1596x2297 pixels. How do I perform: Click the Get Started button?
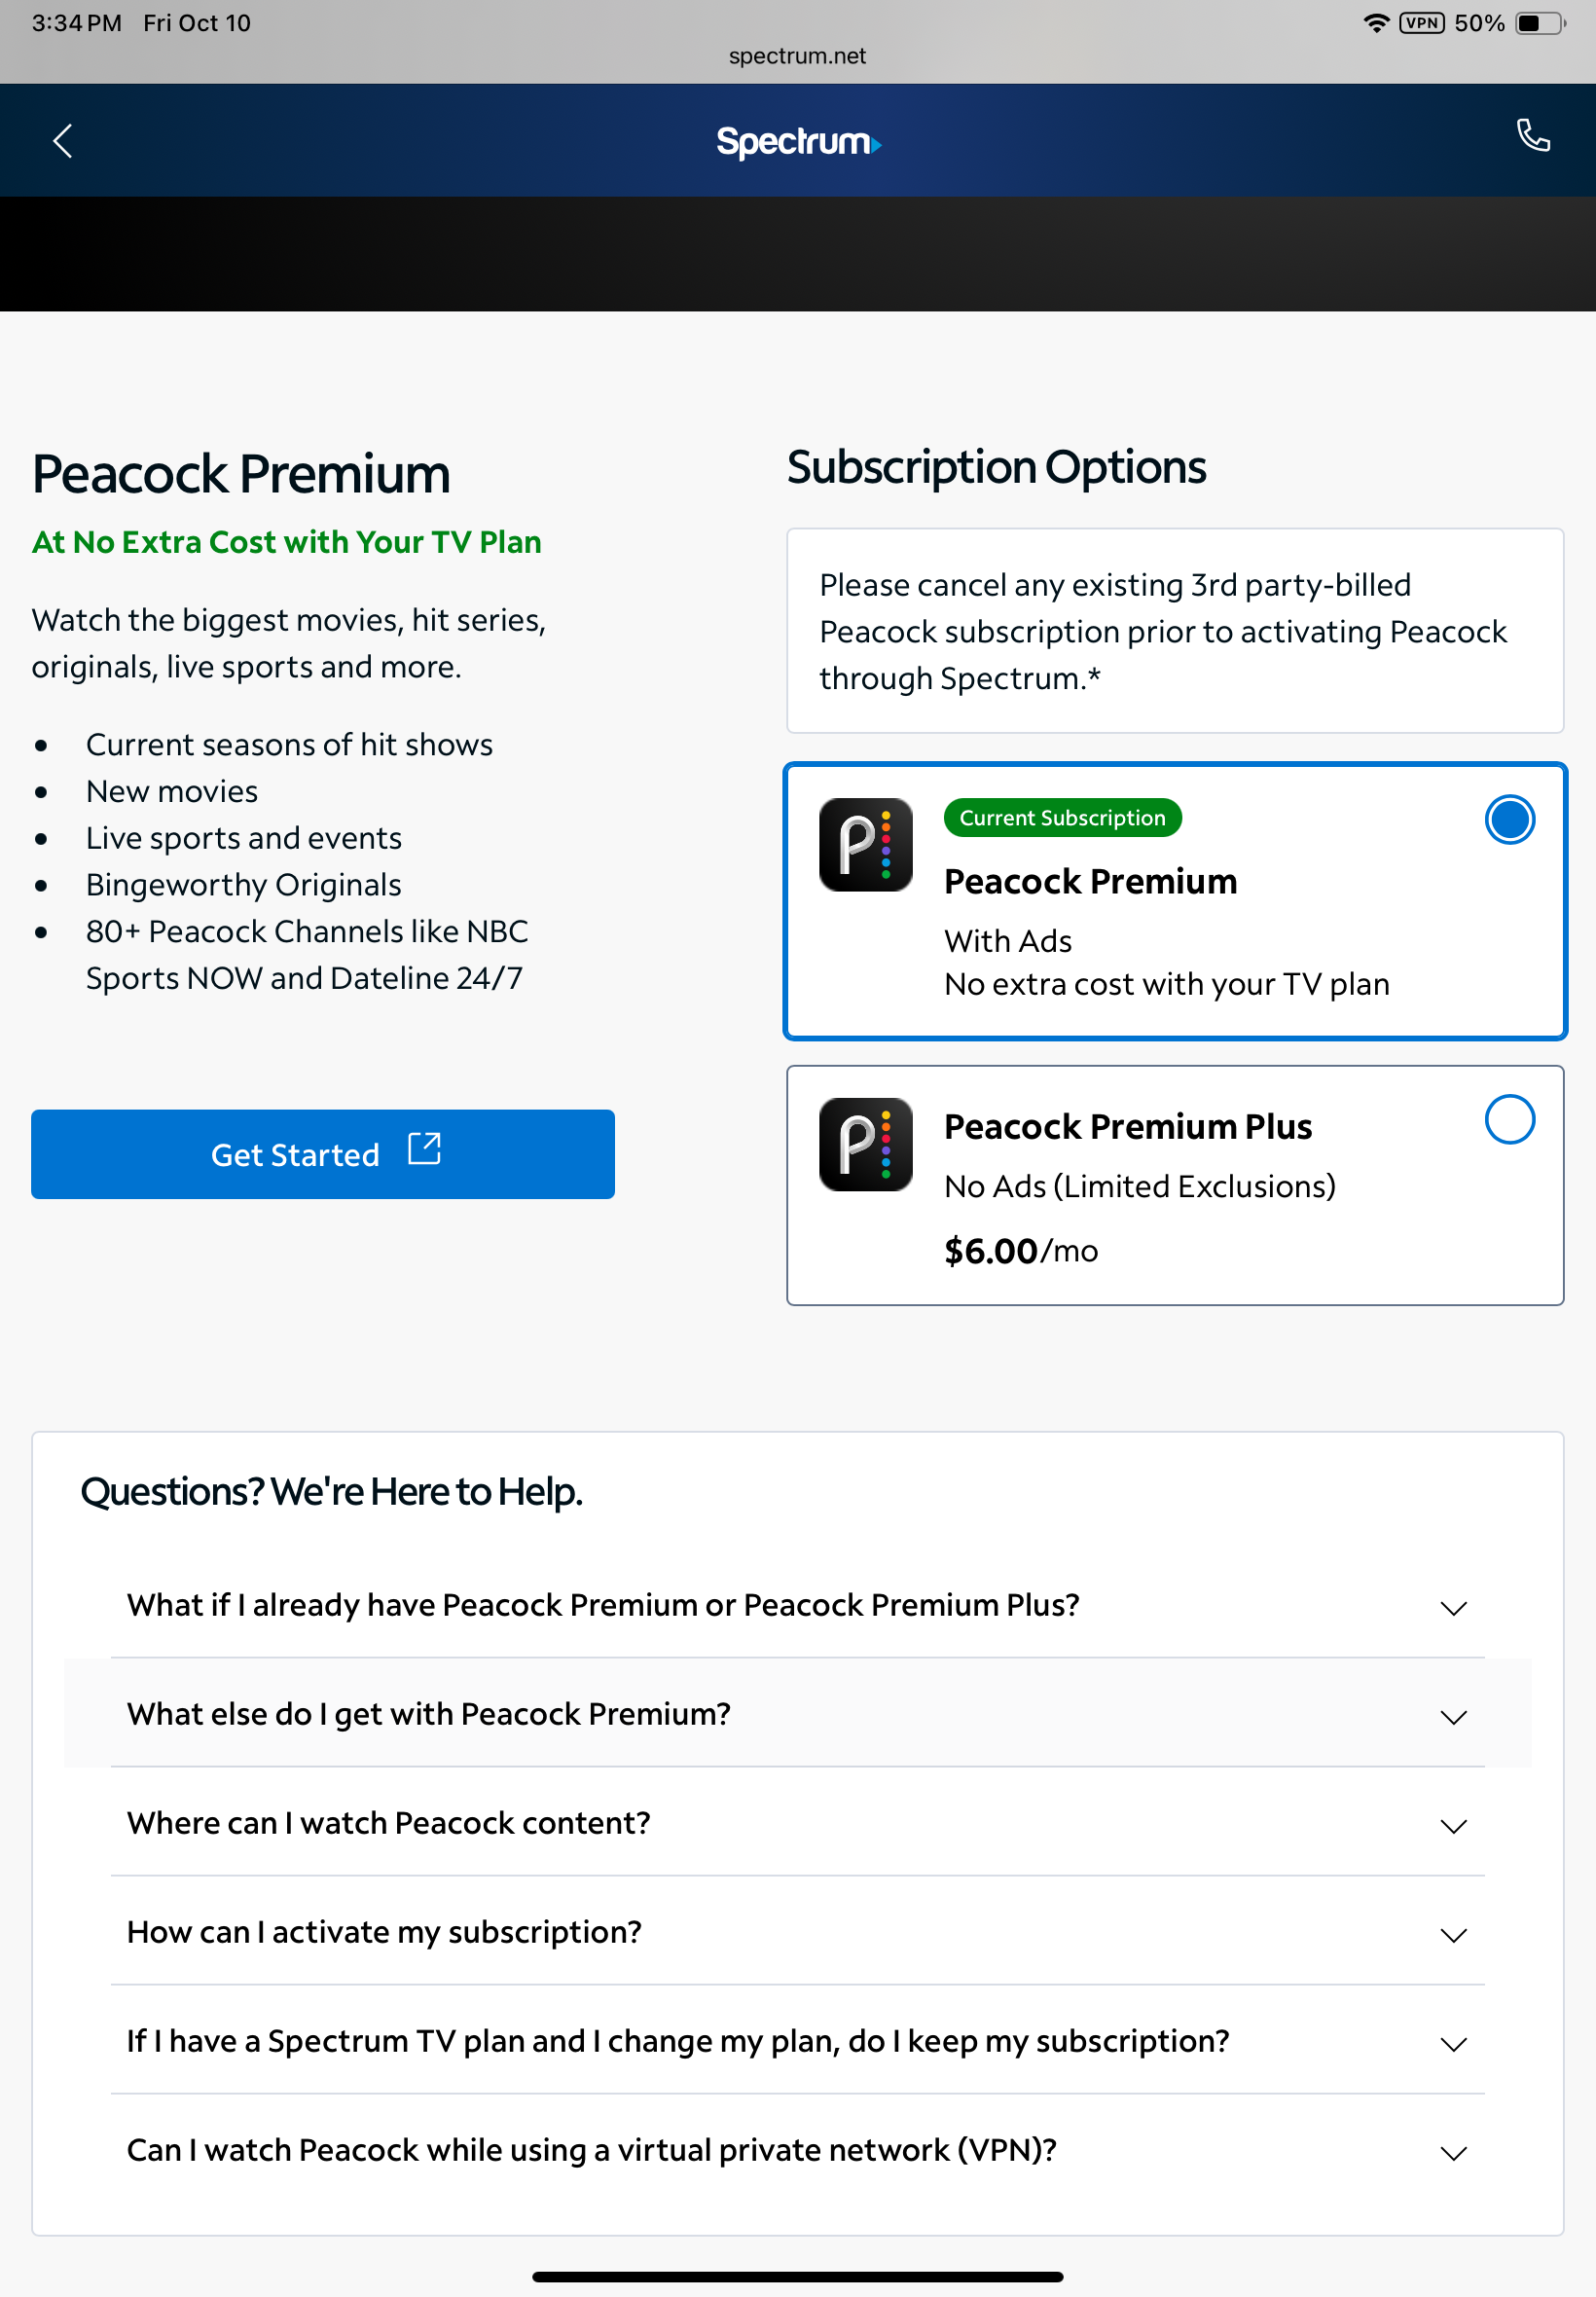(322, 1154)
